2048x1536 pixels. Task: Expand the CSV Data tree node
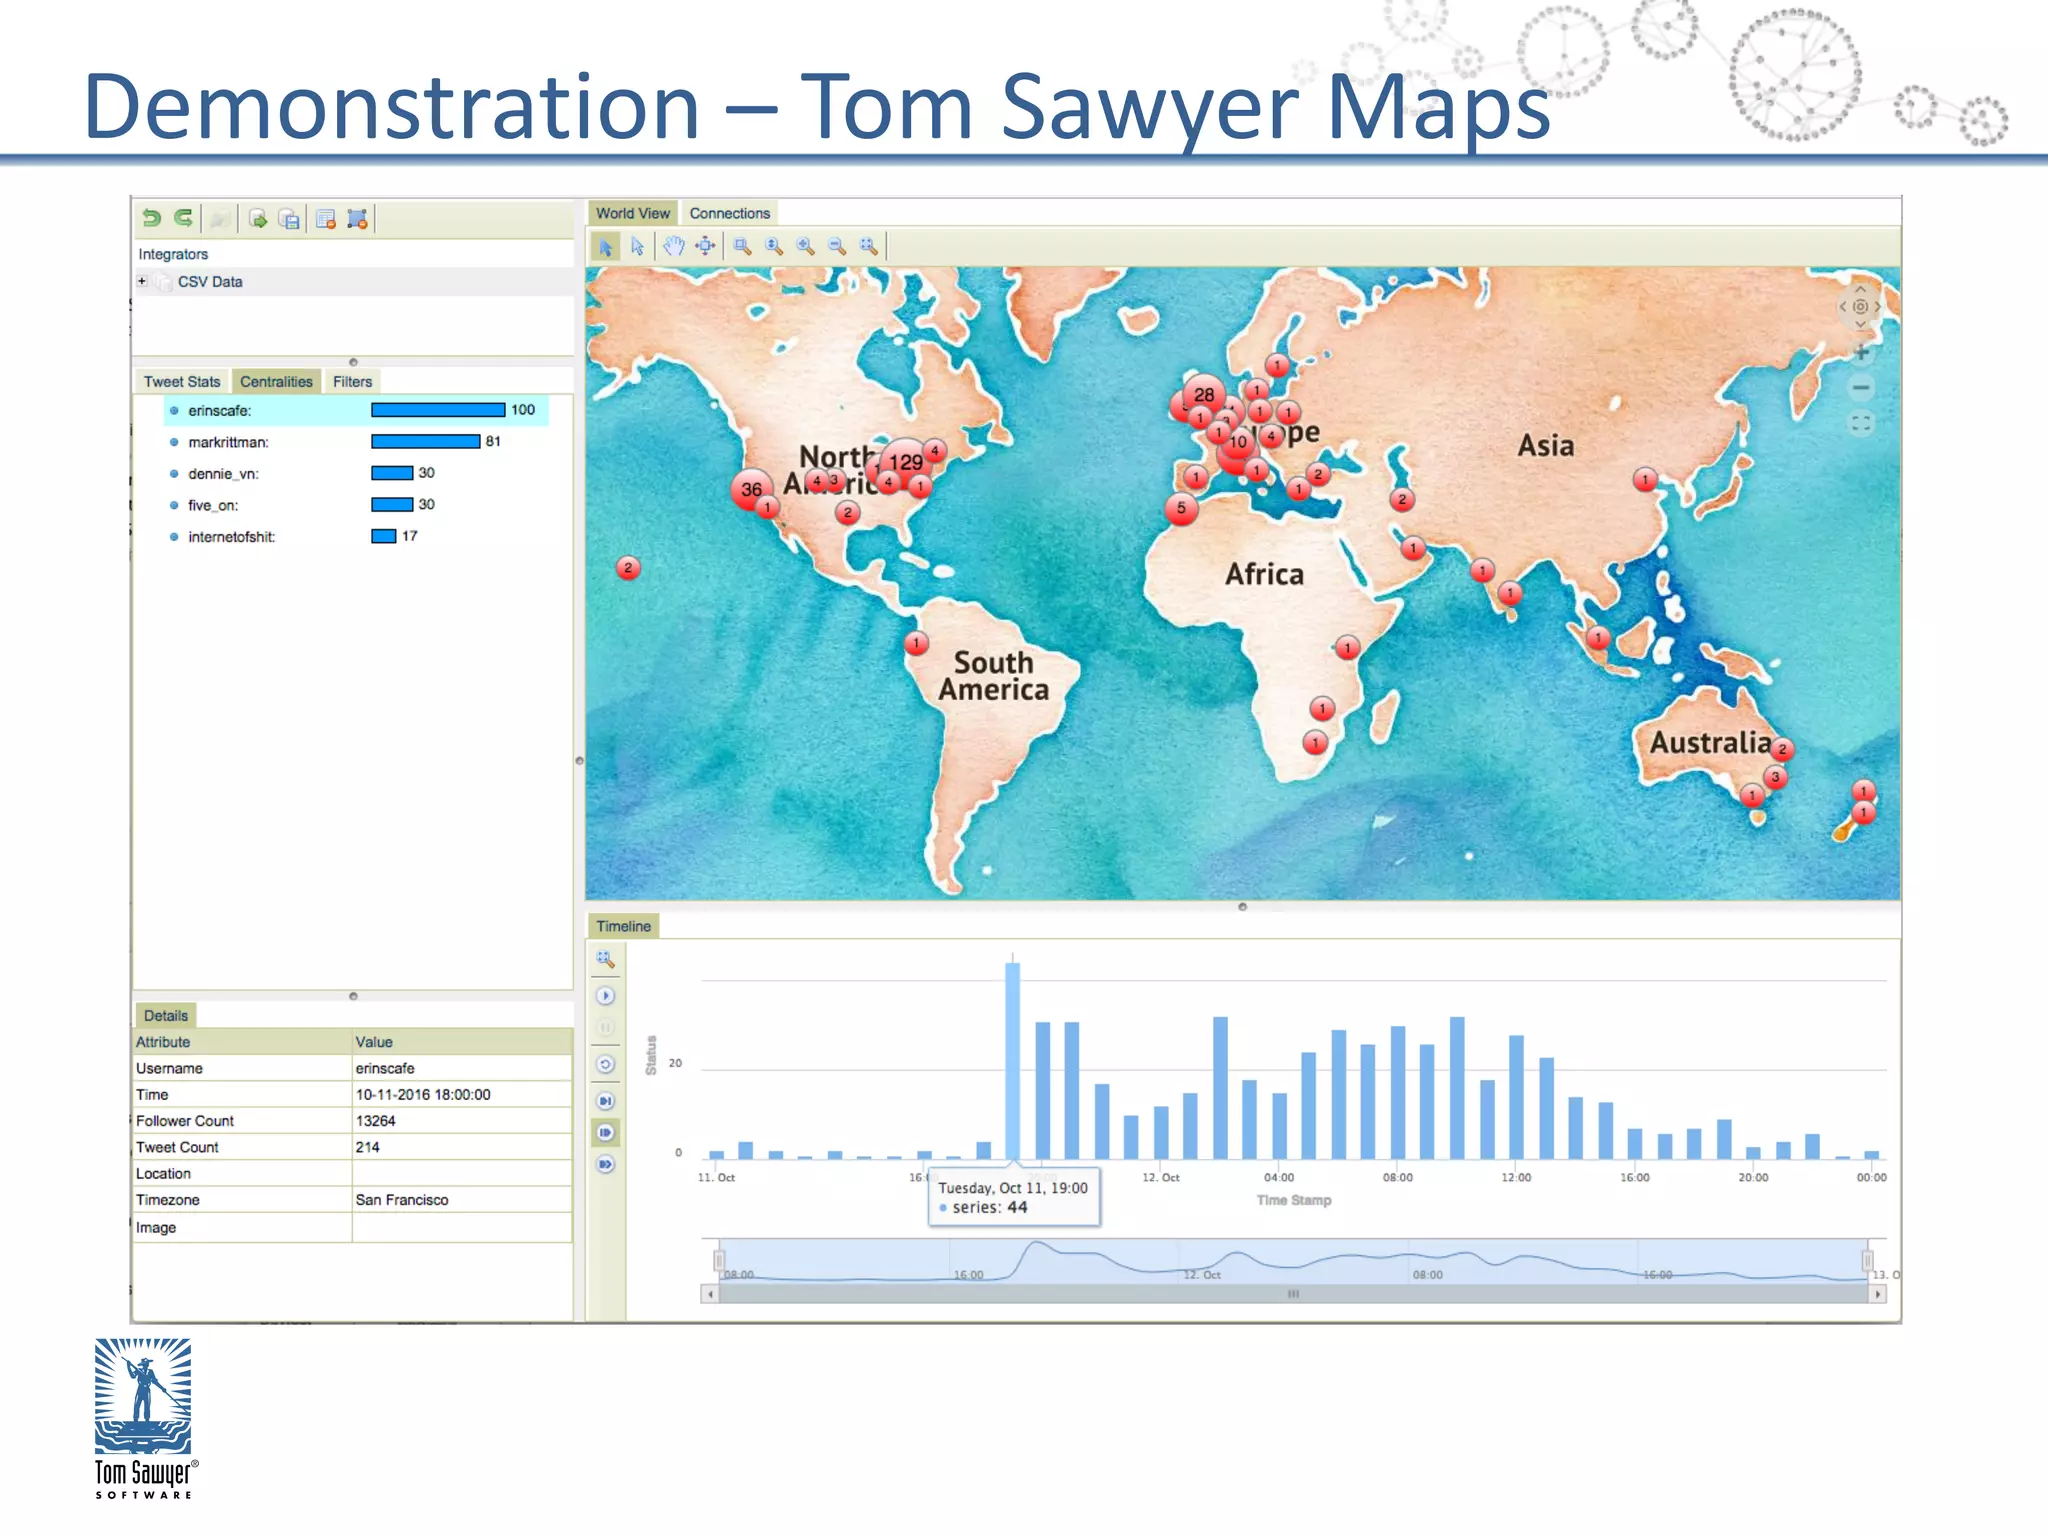pos(142,281)
